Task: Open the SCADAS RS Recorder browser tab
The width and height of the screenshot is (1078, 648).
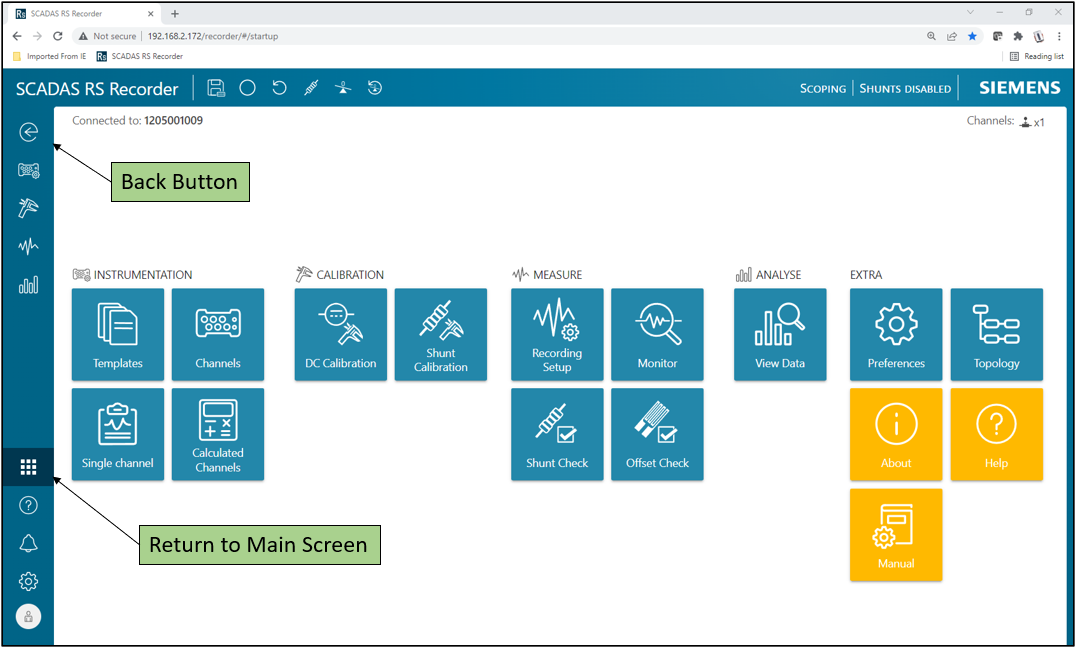Action: [x=80, y=13]
